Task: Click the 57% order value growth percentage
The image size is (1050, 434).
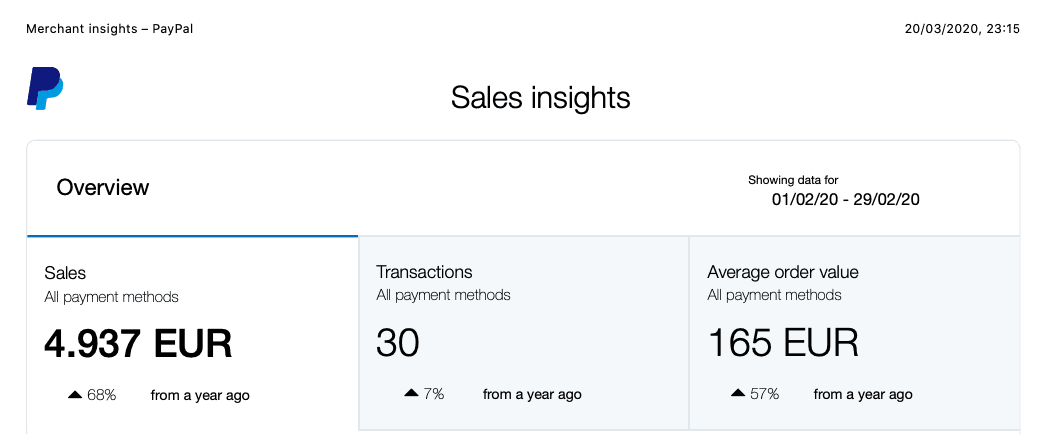Action: coord(764,394)
